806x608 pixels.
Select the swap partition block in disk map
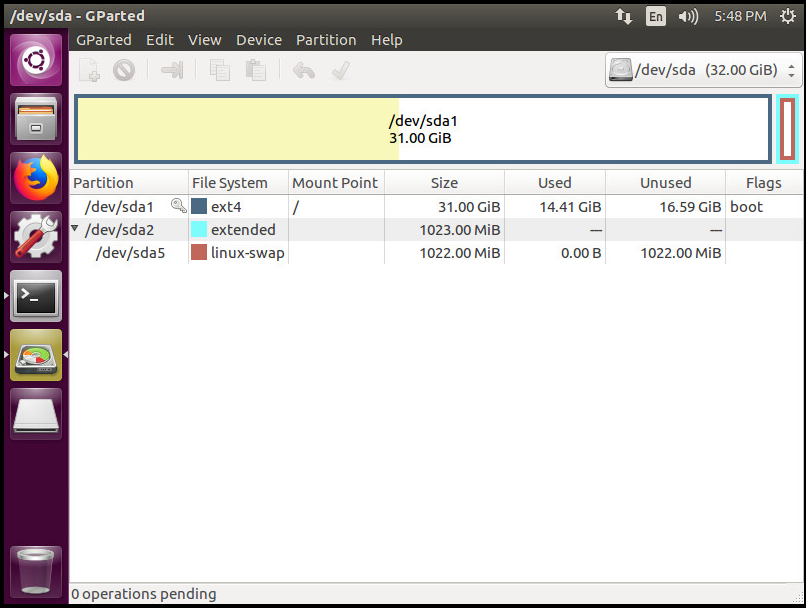click(787, 129)
